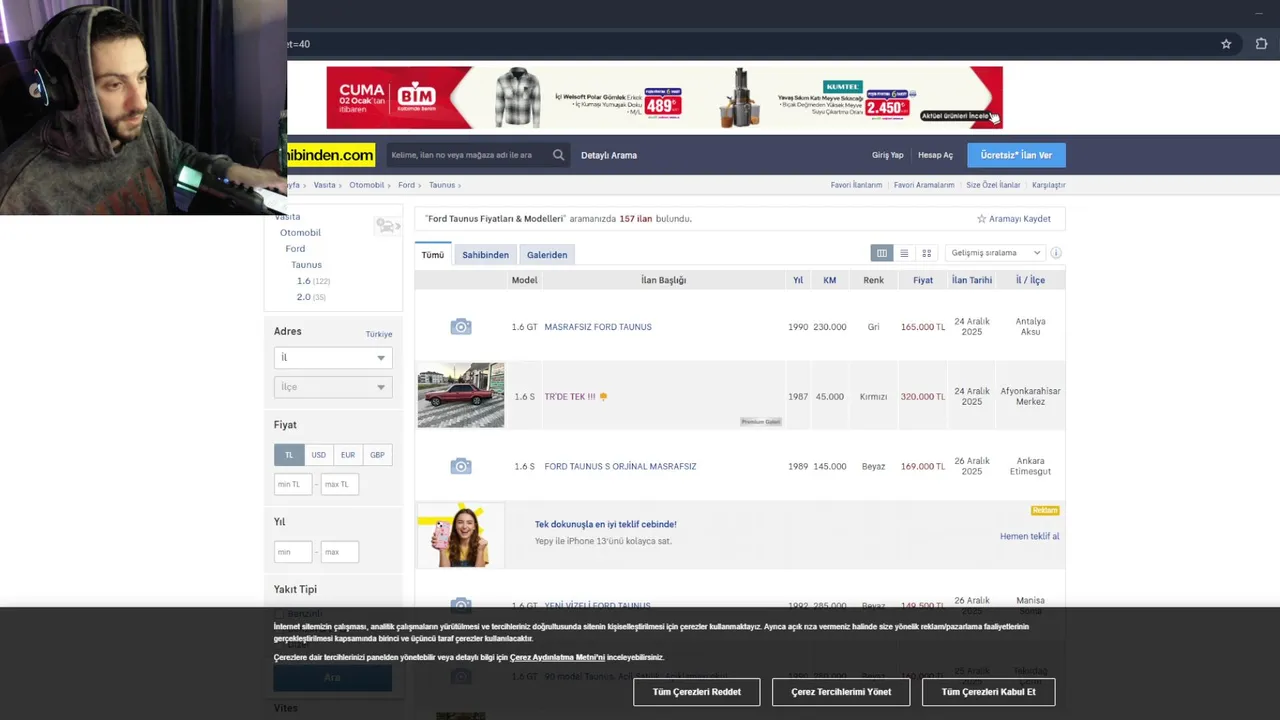Click the Aramayı Kaydet star icon
The image size is (1280, 720).
click(x=981, y=219)
